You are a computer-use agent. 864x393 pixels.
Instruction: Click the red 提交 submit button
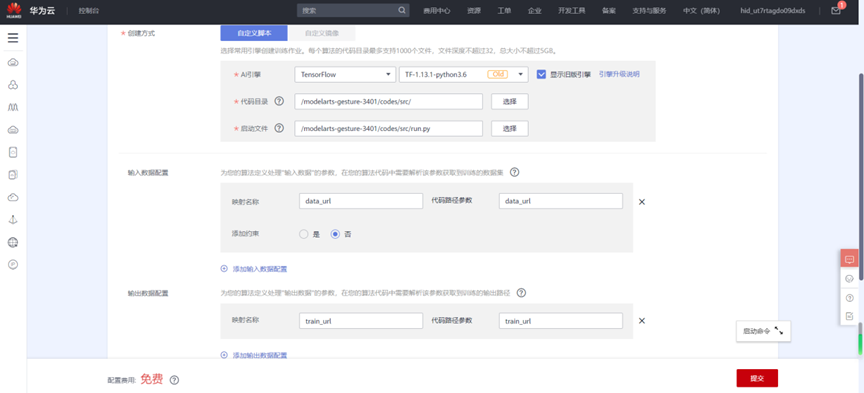[x=757, y=378]
